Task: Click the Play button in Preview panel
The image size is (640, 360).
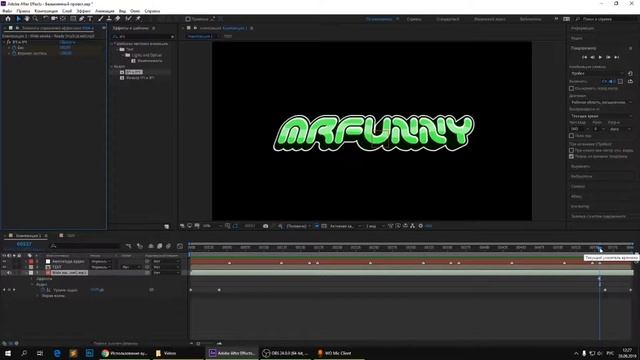Action: (x=600, y=58)
